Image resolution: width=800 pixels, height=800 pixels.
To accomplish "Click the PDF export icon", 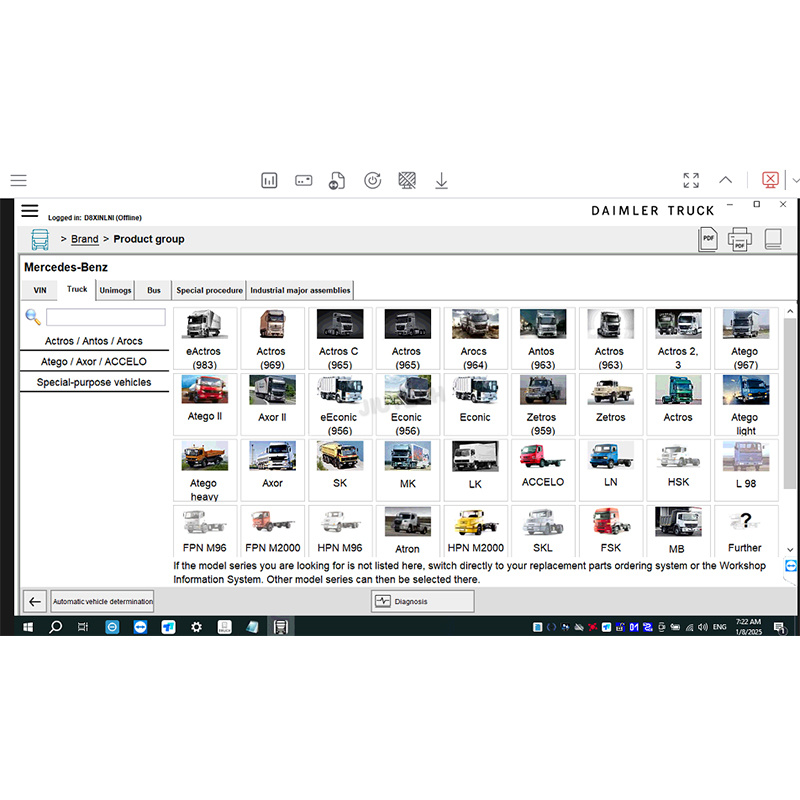I will [x=708, y=239].
